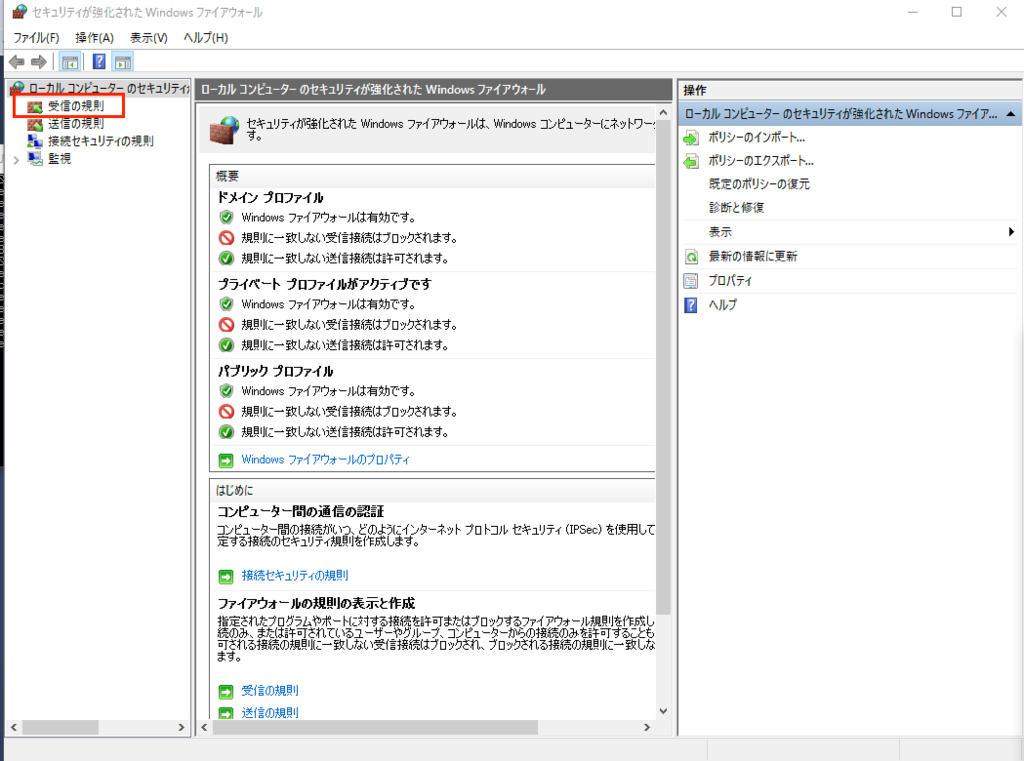Click the green shield icon under ドメイン プロファイル
This screenshot has width=1024, height=761.
click(x=226, y=218)
